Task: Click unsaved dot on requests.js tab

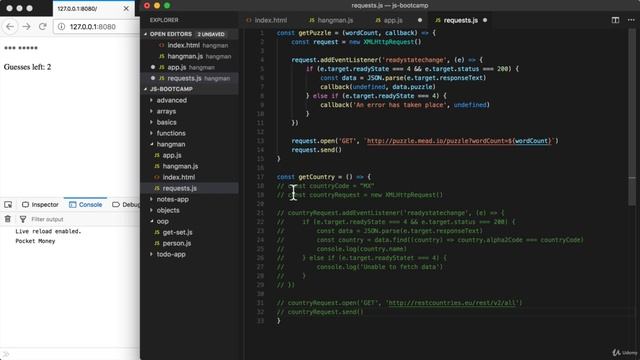Action: click(485, 20)
